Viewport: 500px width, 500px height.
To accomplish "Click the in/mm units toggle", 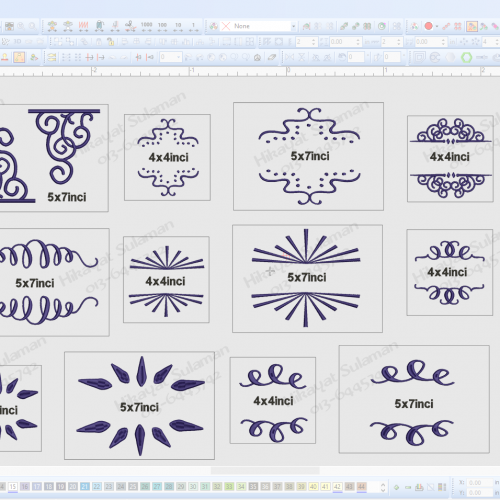I will pos(371,42).
